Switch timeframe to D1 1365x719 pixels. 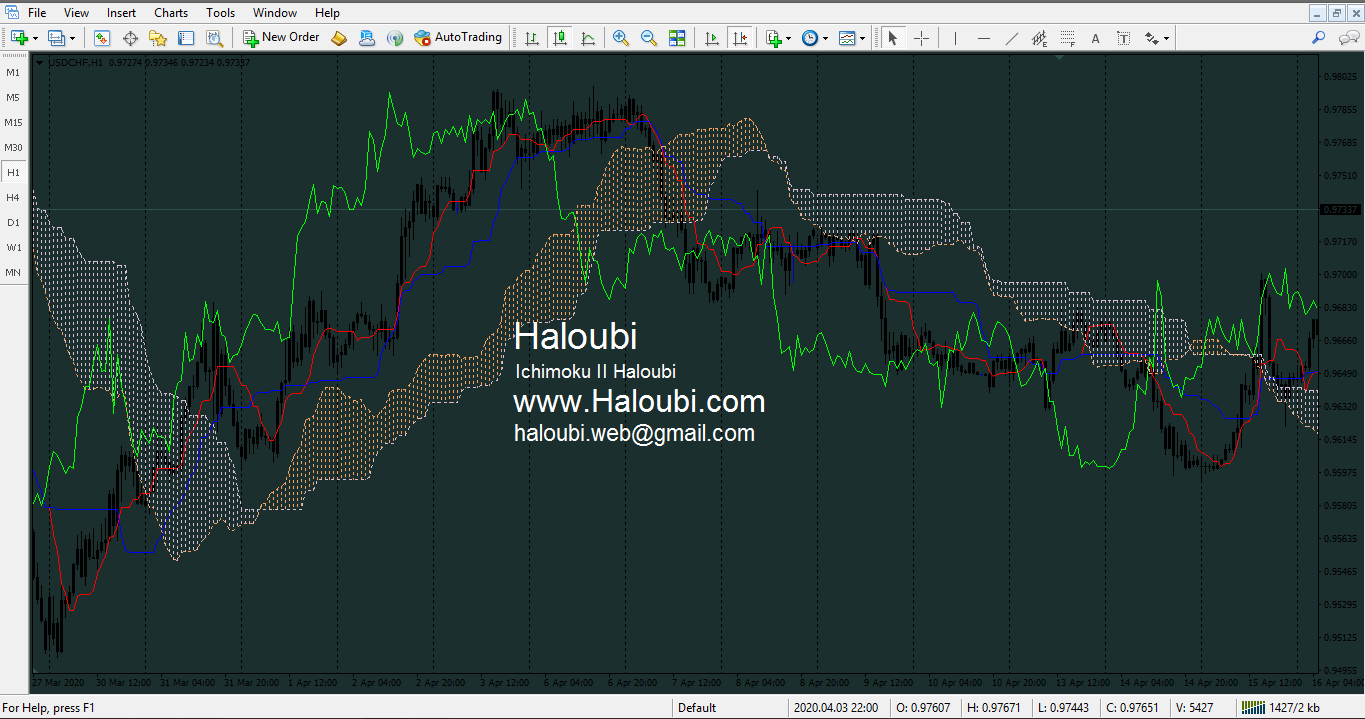[x=13, y=222]
